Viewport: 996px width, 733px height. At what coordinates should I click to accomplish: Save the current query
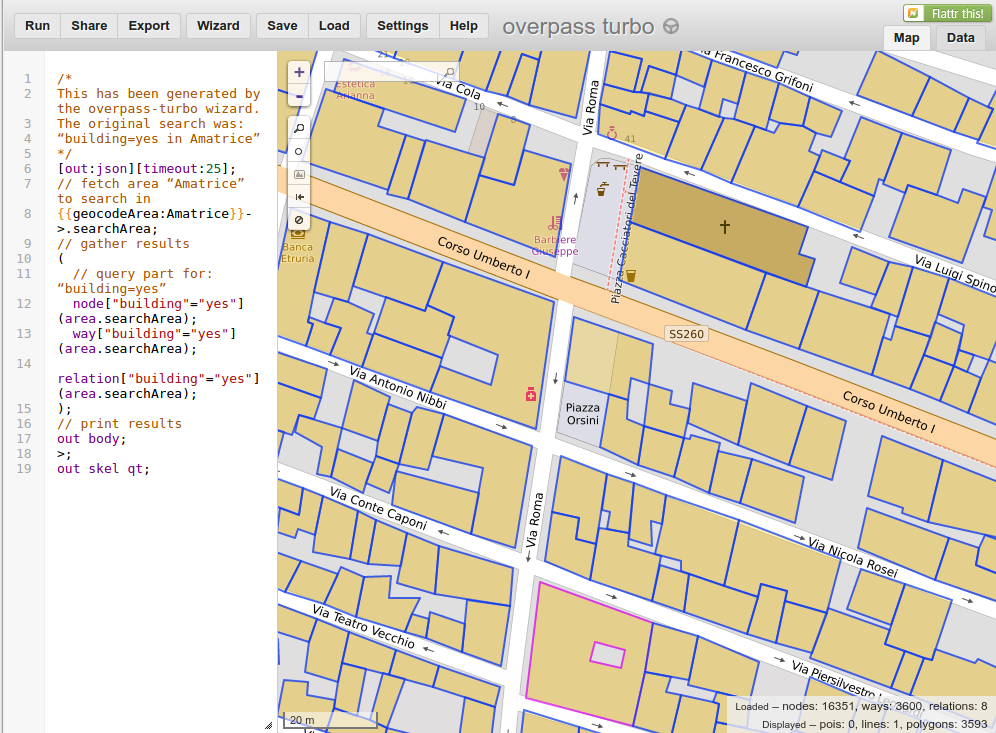point(282,26)
